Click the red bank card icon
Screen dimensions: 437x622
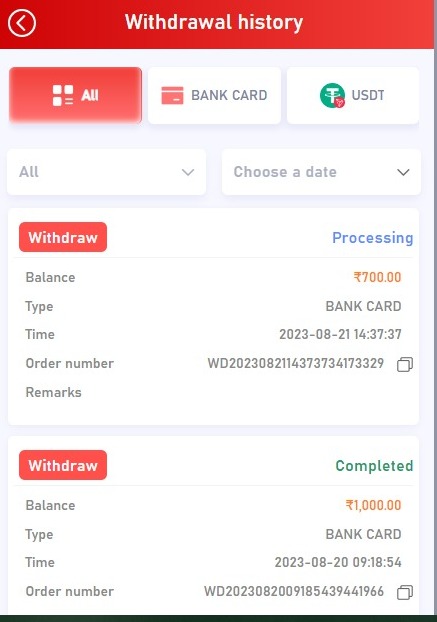[x=172, y=95]
